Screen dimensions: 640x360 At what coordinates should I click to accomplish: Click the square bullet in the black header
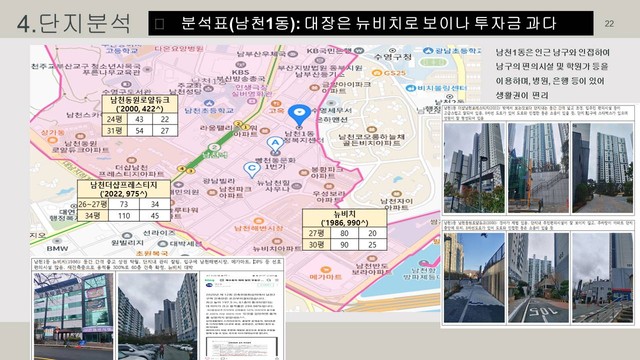(x=160, y=24)
